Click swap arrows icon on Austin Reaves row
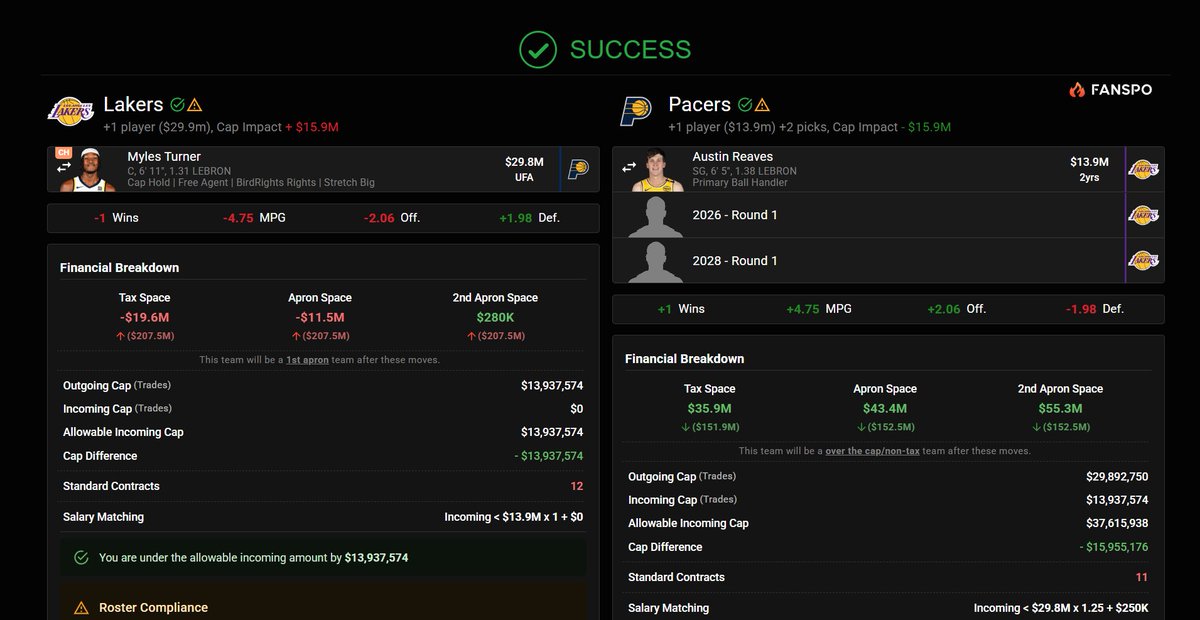 [x=629, y=168]
